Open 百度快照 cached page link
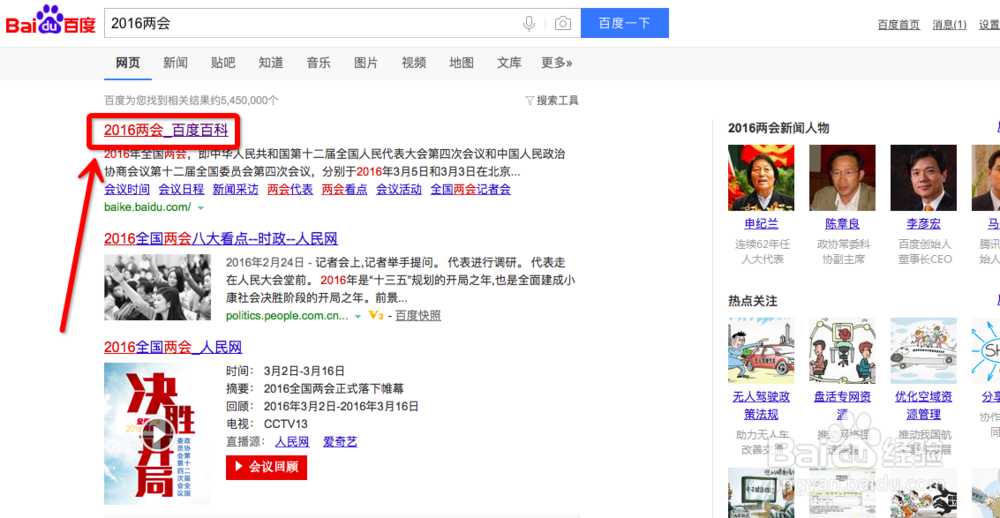The width and height of the screenshot is (1000, 518). tap(418, 316)
